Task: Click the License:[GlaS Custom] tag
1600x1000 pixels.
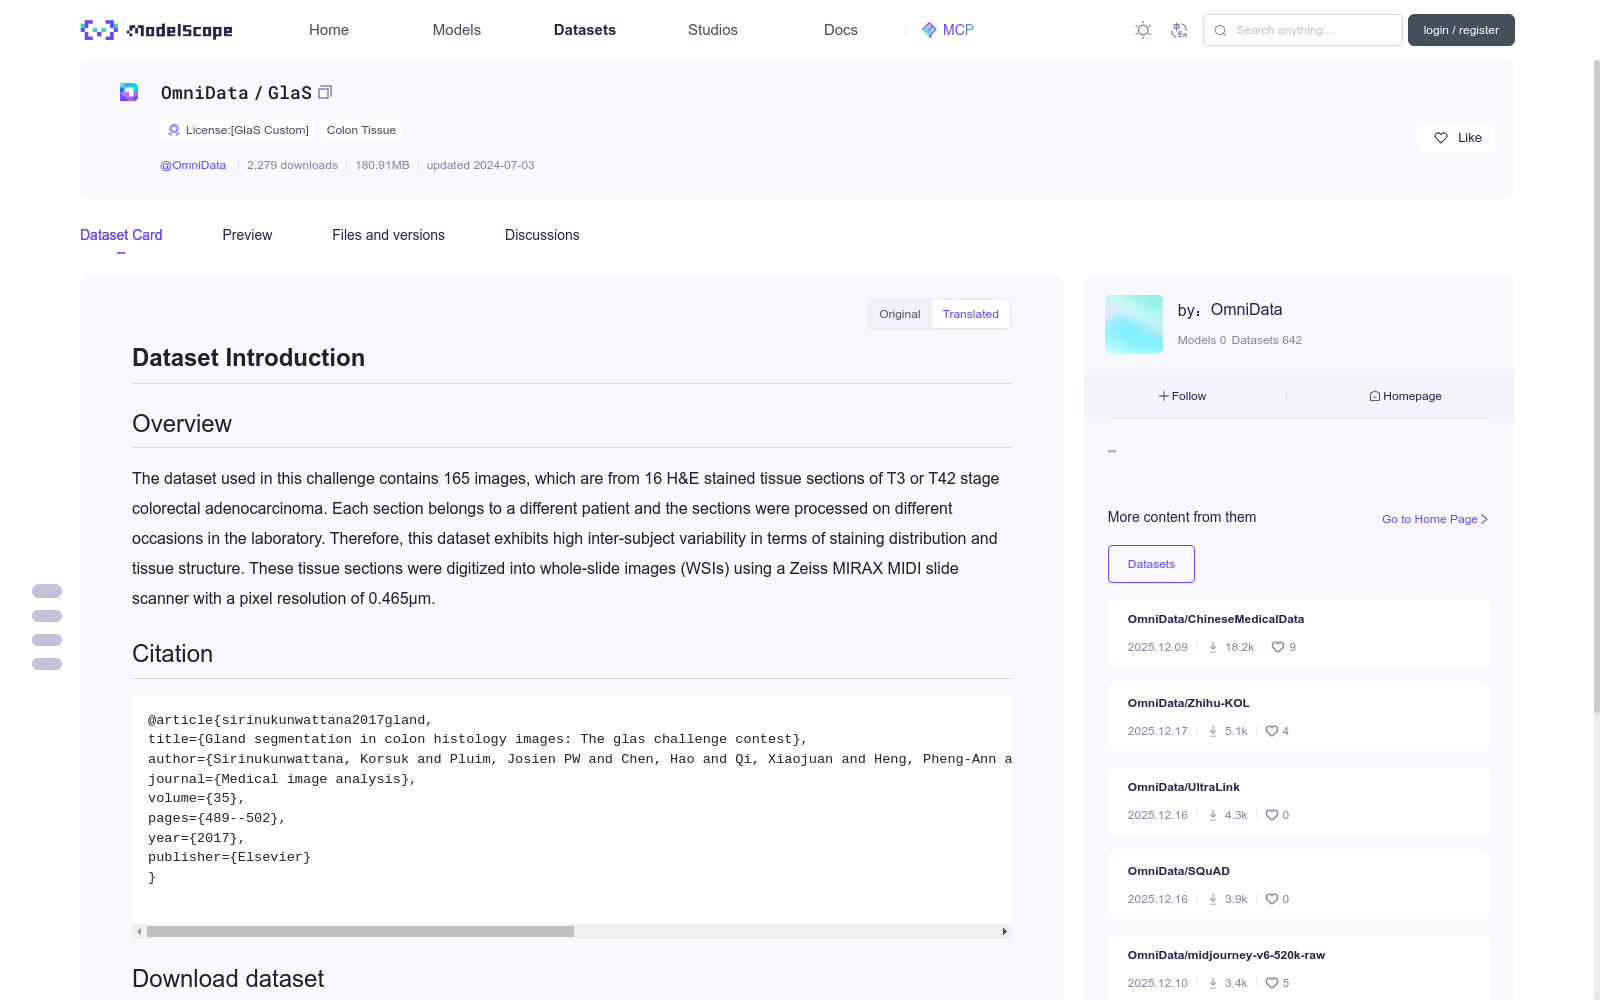Action: pyautogui.click(x=238, y=130)
